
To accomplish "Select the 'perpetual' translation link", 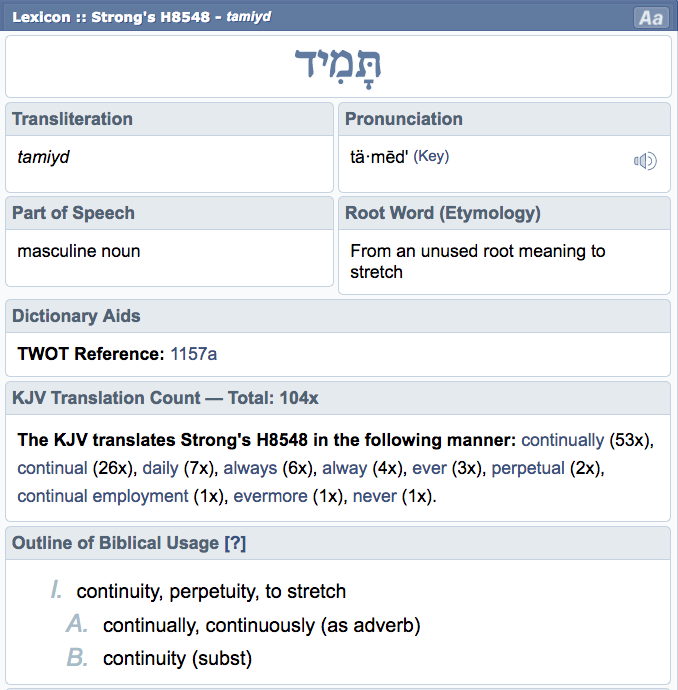I will pos(528,468).
